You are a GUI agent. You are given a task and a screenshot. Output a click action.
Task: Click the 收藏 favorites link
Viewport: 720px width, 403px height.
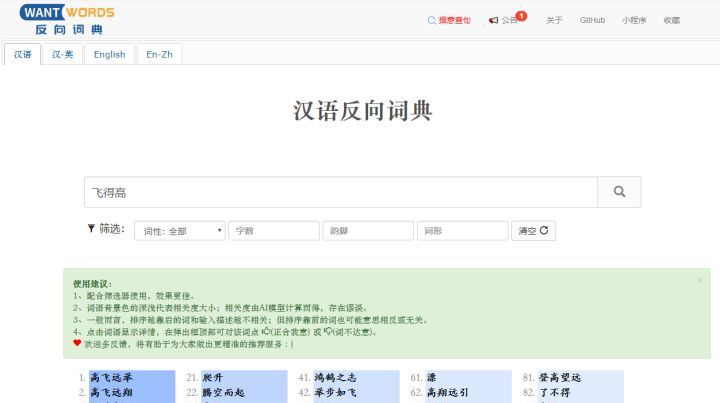[x=671, y=20]
